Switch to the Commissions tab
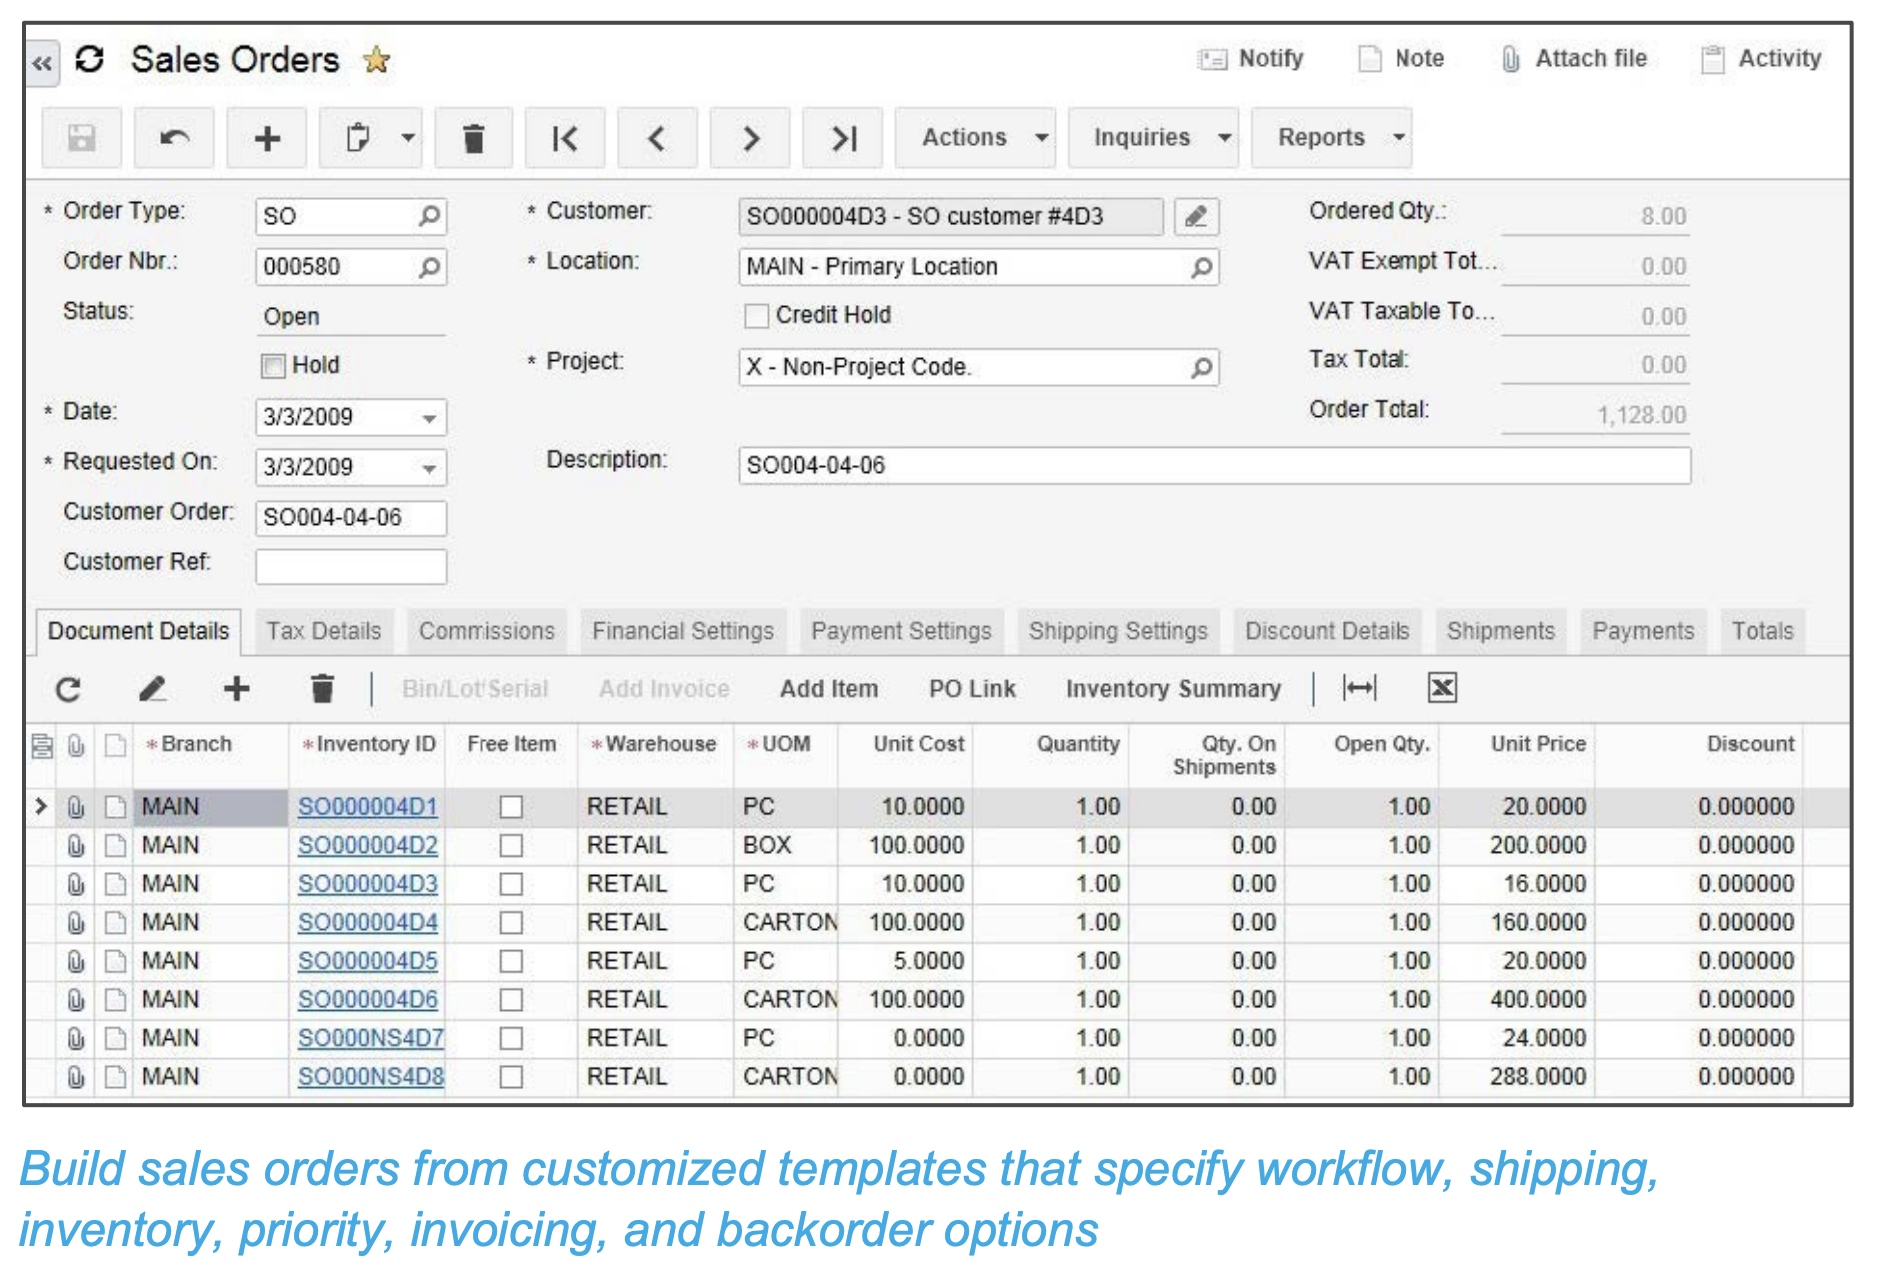The width and height of the screenshot is (1884, 1286). pyautogui.click(x=487, y=631)
